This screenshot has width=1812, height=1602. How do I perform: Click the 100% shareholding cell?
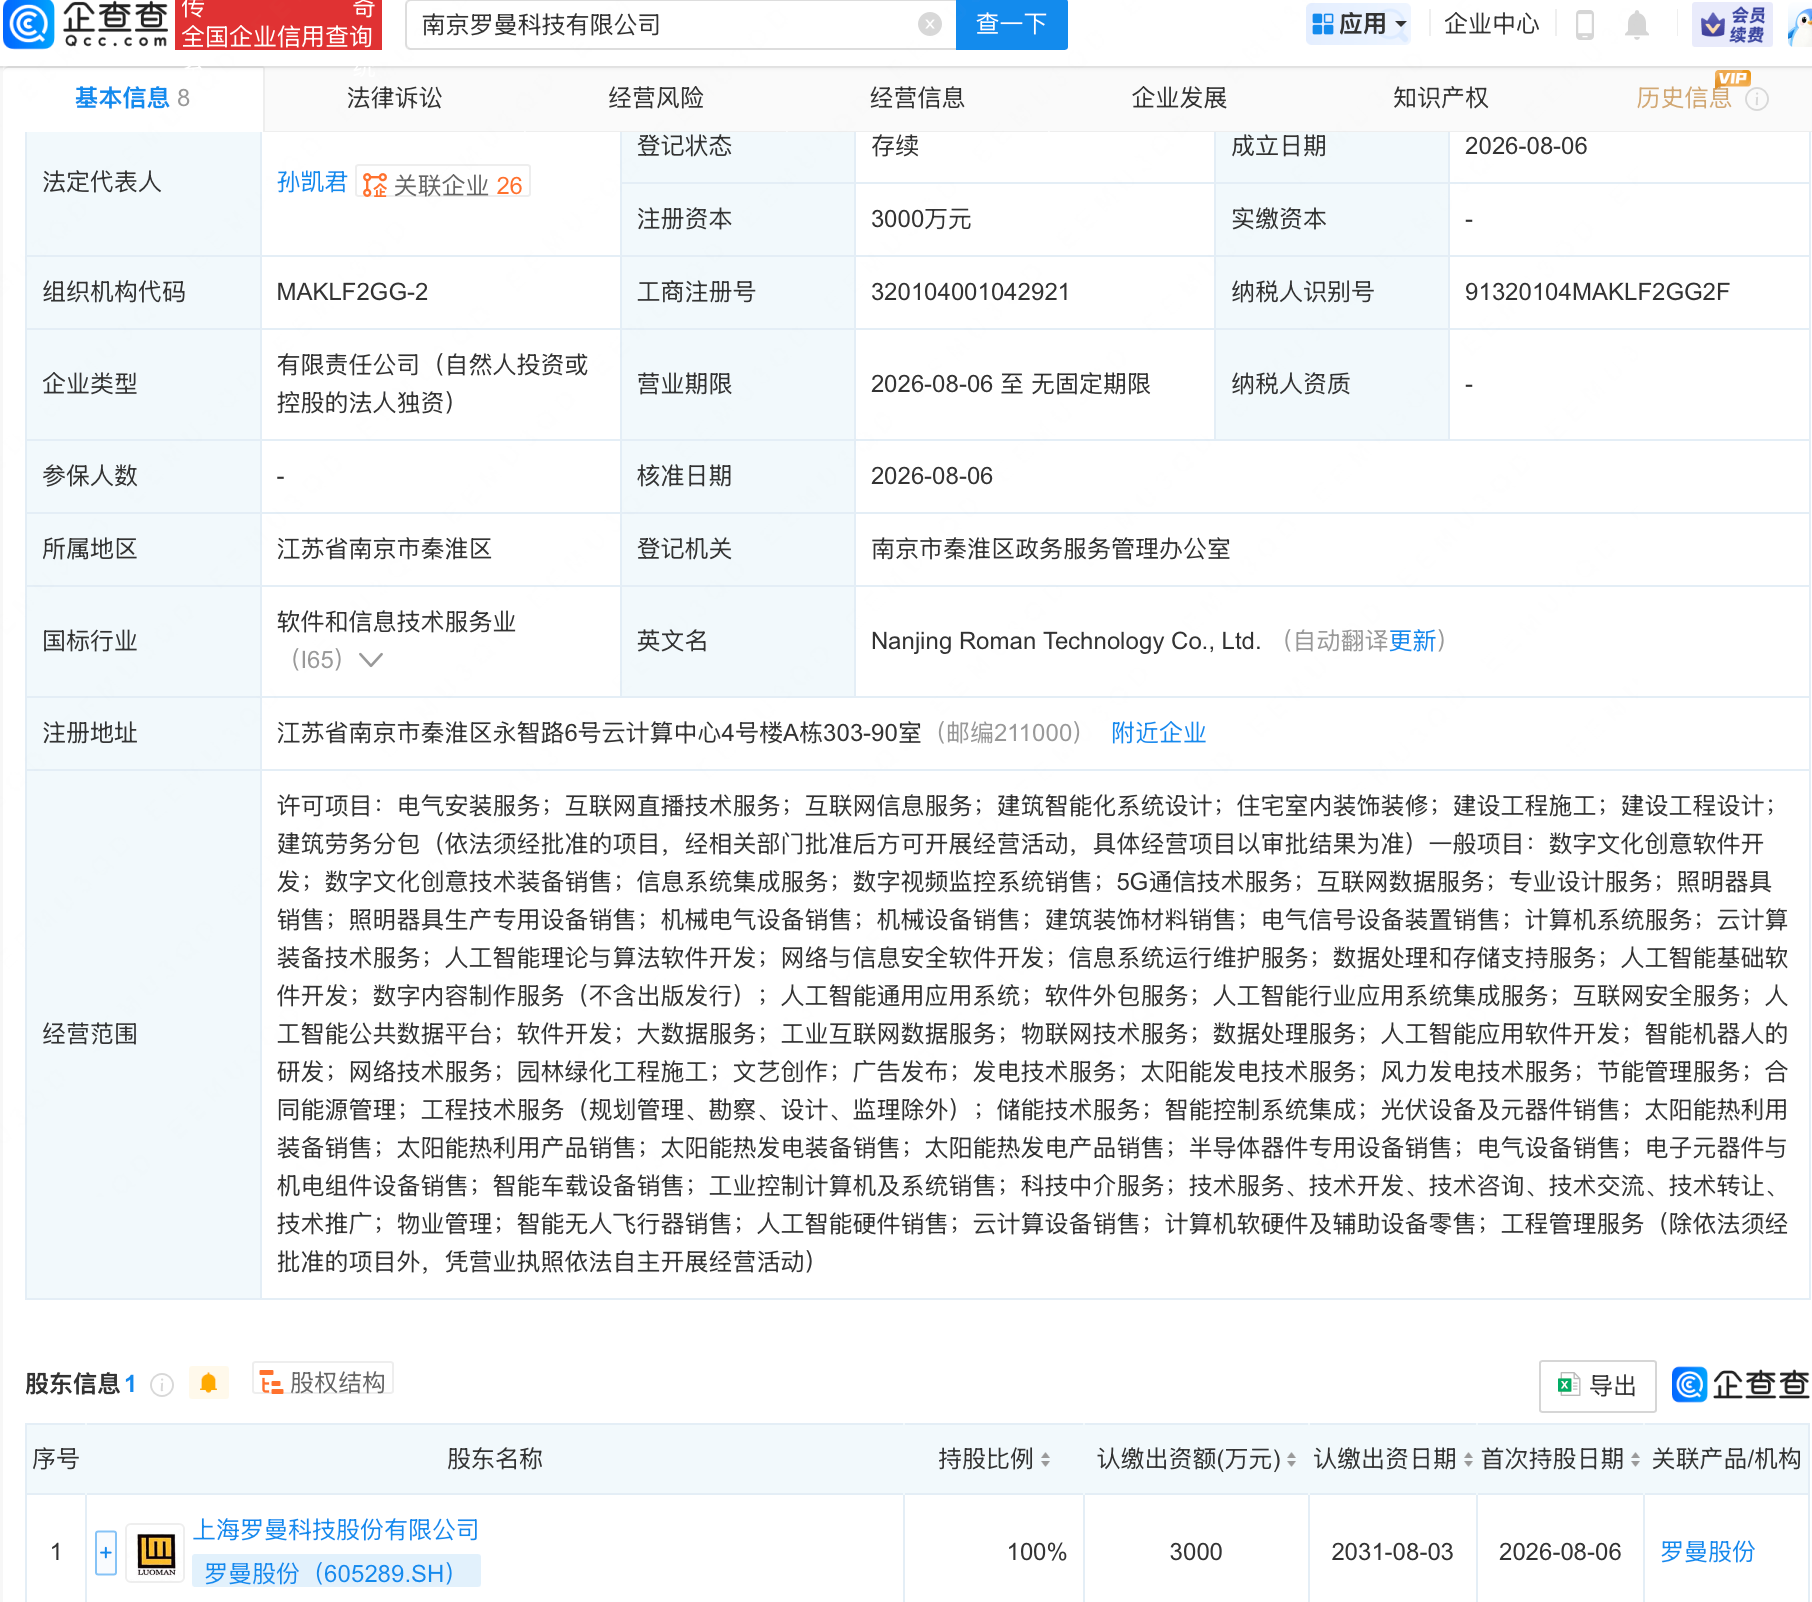[x=1036, y=1552]
